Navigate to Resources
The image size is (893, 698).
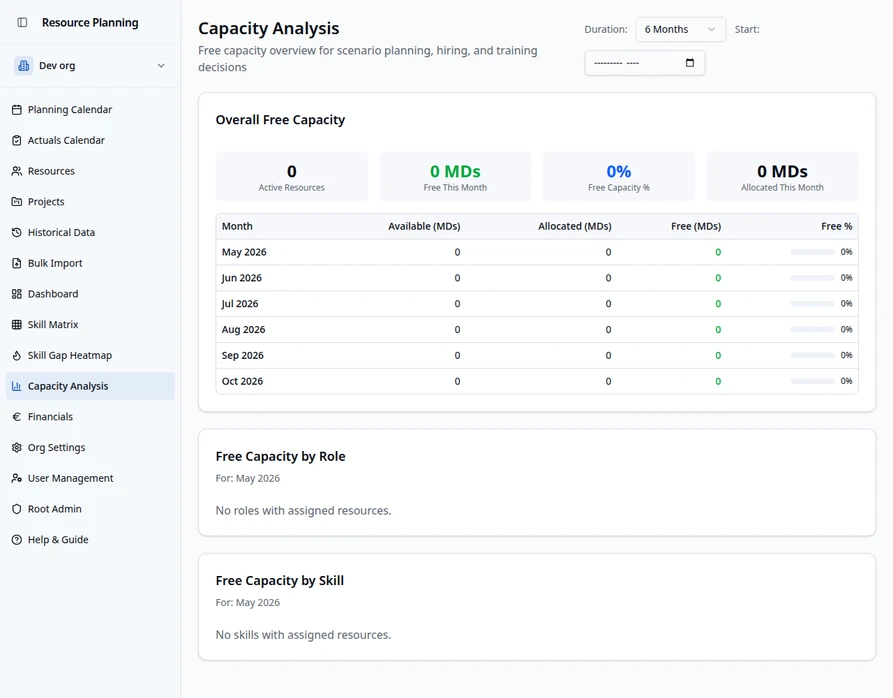[91, 171]
